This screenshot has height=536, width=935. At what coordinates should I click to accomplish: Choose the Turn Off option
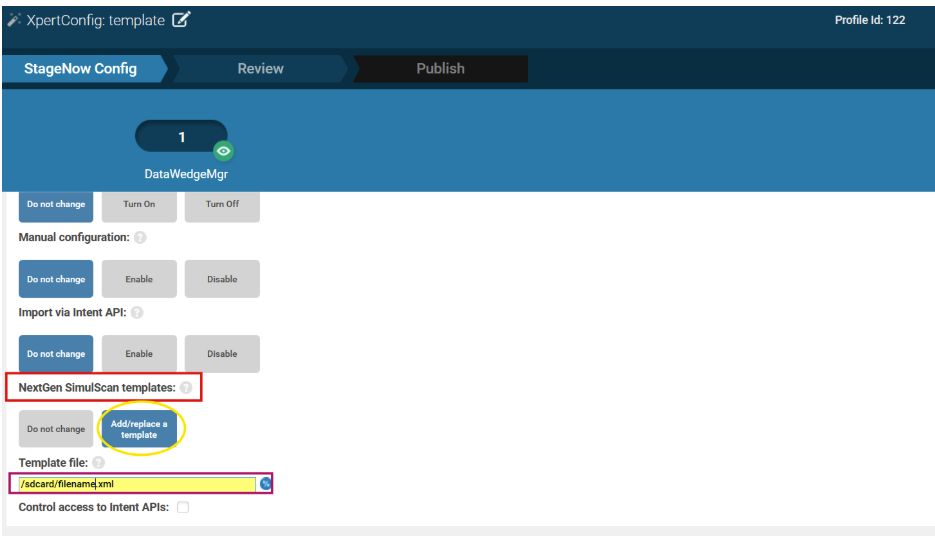click(222, 206)
